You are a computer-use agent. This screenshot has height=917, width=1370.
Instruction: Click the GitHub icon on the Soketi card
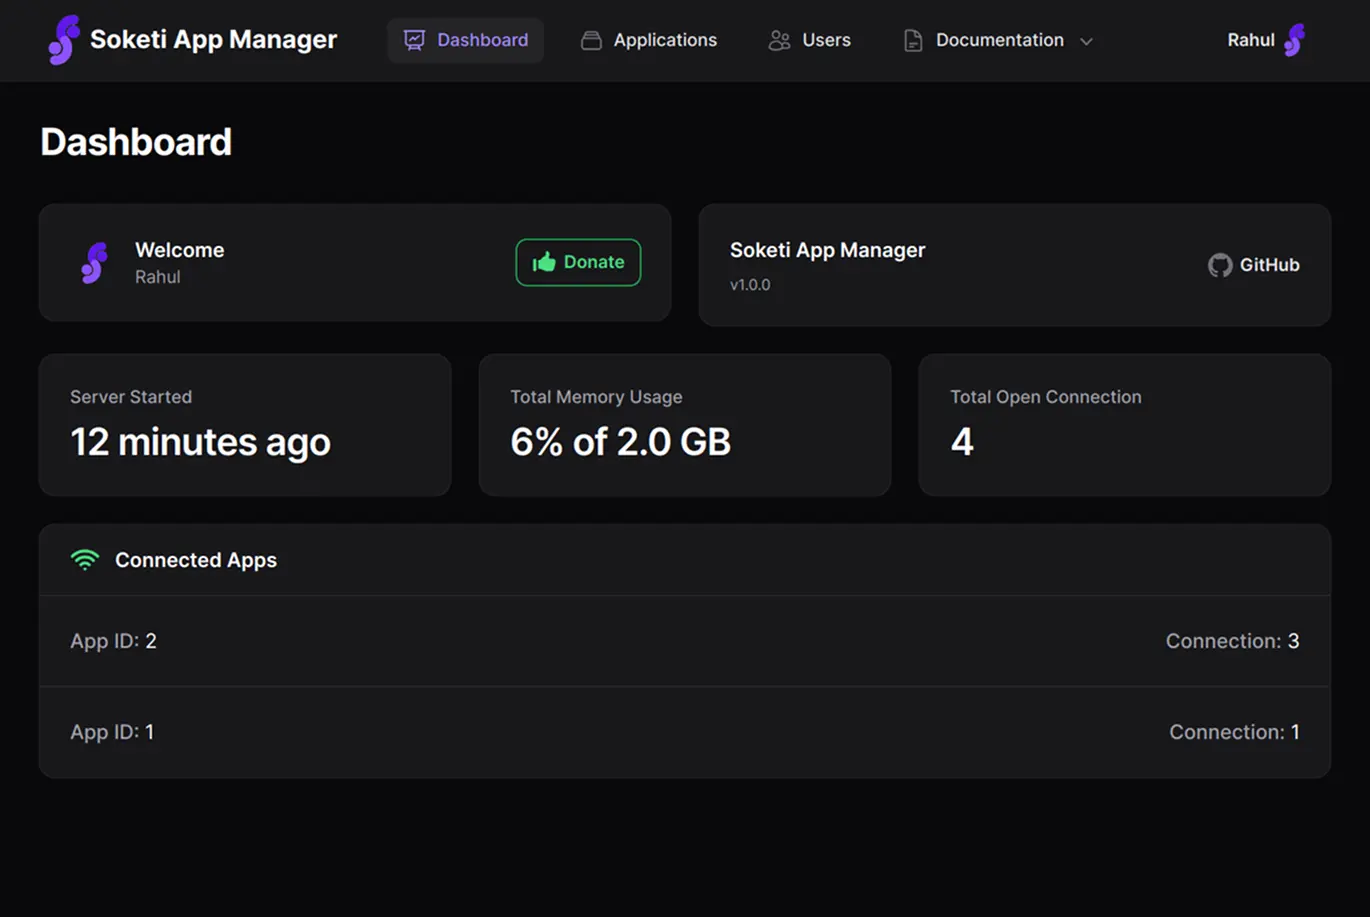[1219, 264]
